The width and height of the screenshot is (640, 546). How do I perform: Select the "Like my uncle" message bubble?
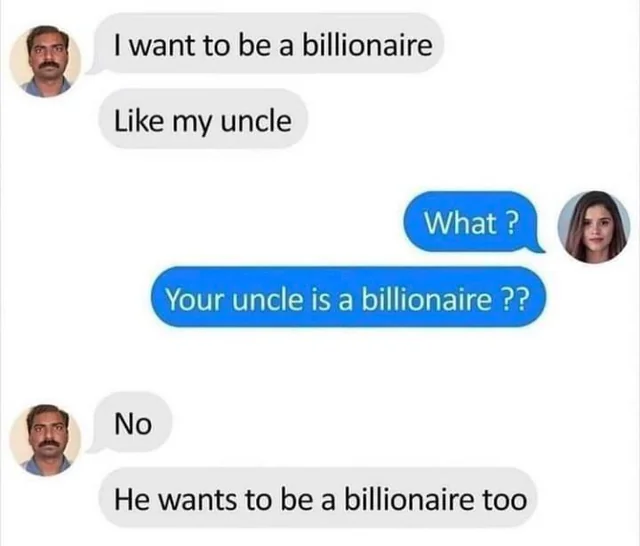pyautogui.click(x=203, y=120)
